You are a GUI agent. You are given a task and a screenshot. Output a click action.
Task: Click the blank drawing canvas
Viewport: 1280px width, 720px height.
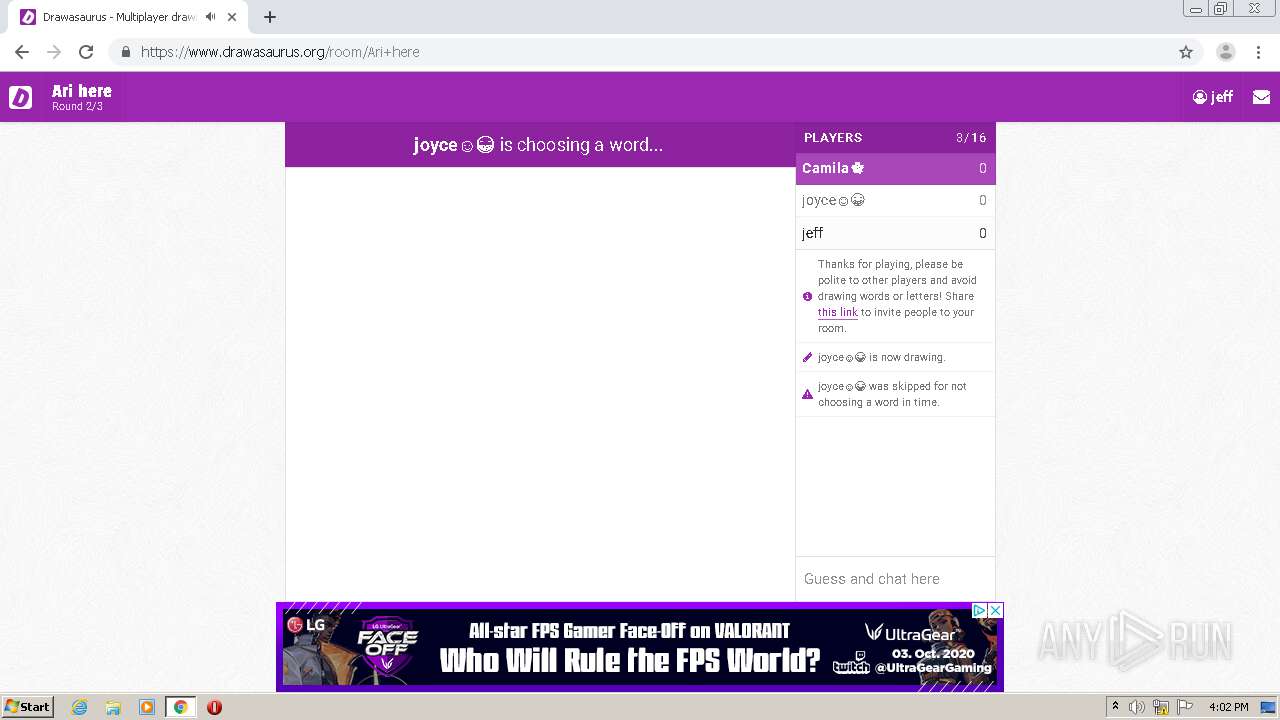tap(540, 384)
